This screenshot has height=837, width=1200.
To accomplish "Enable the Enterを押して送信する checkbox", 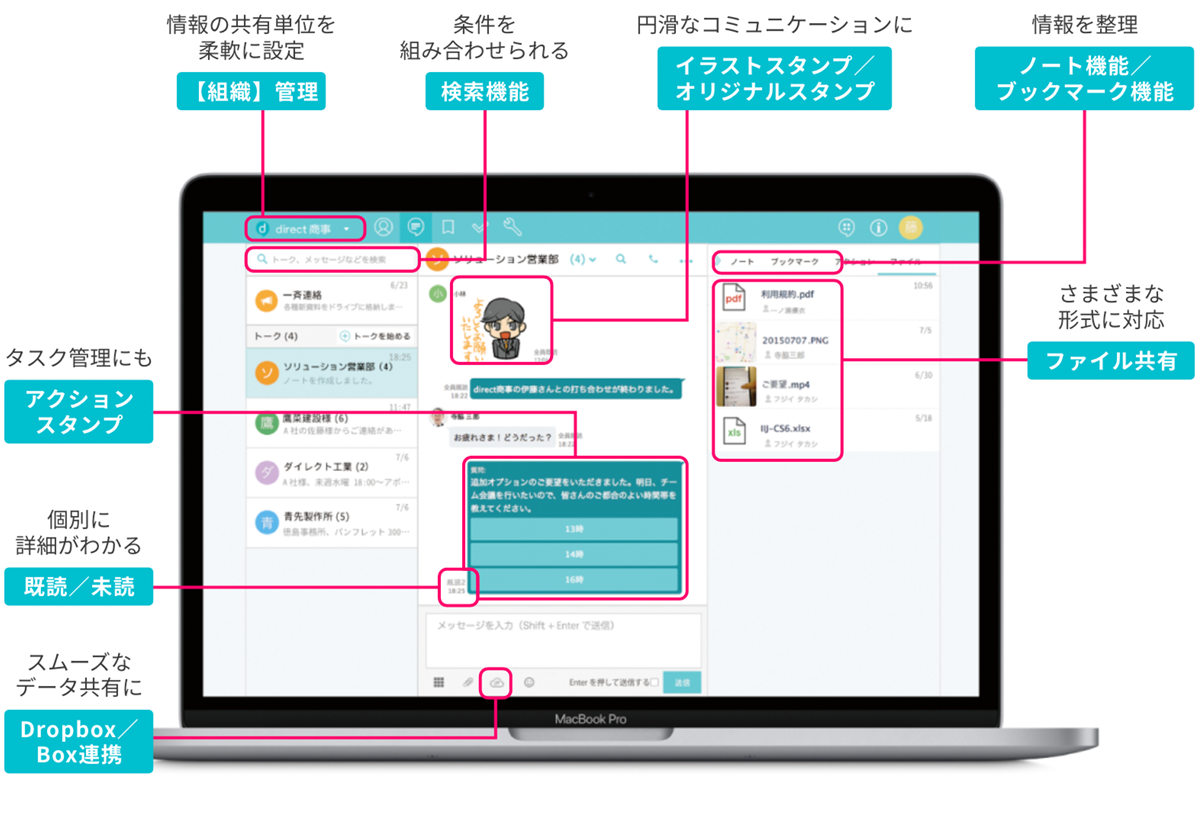I will [654, 683].
